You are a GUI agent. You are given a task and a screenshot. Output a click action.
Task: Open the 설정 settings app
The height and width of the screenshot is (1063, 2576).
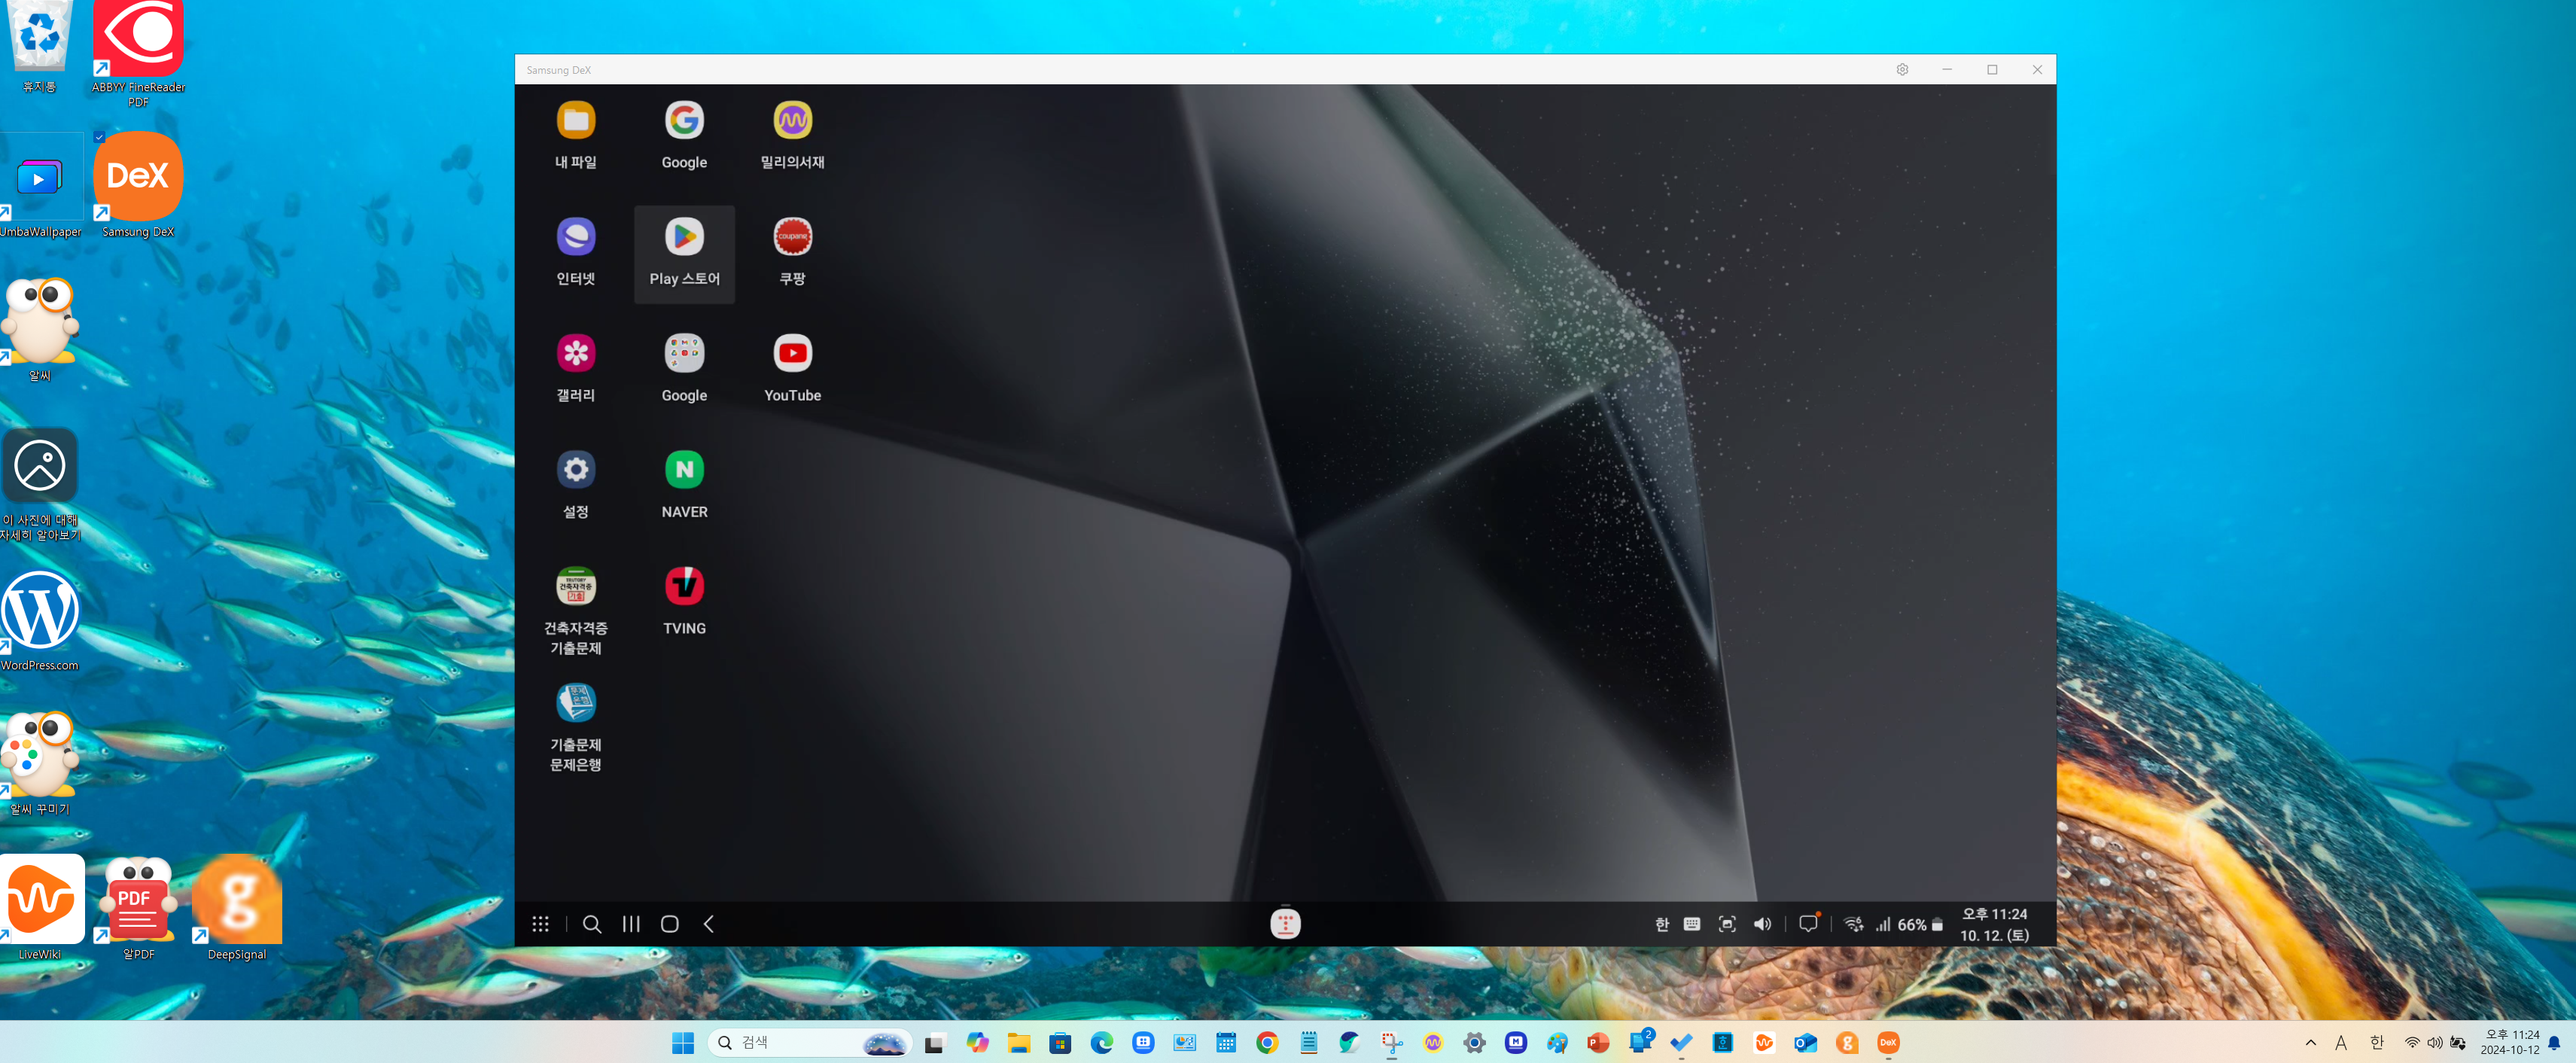[576, 470]
